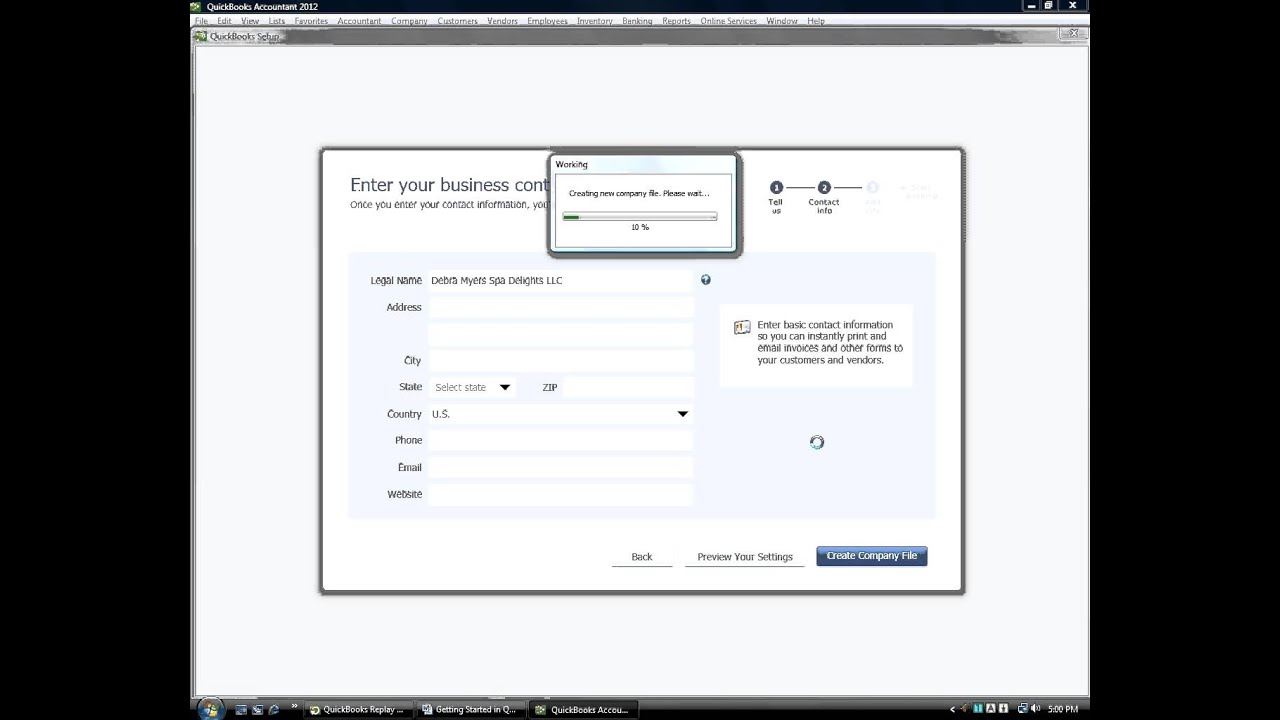Click QuickBooks Accou... taskbar item
1280x720 pixels.
pos(583,709)
